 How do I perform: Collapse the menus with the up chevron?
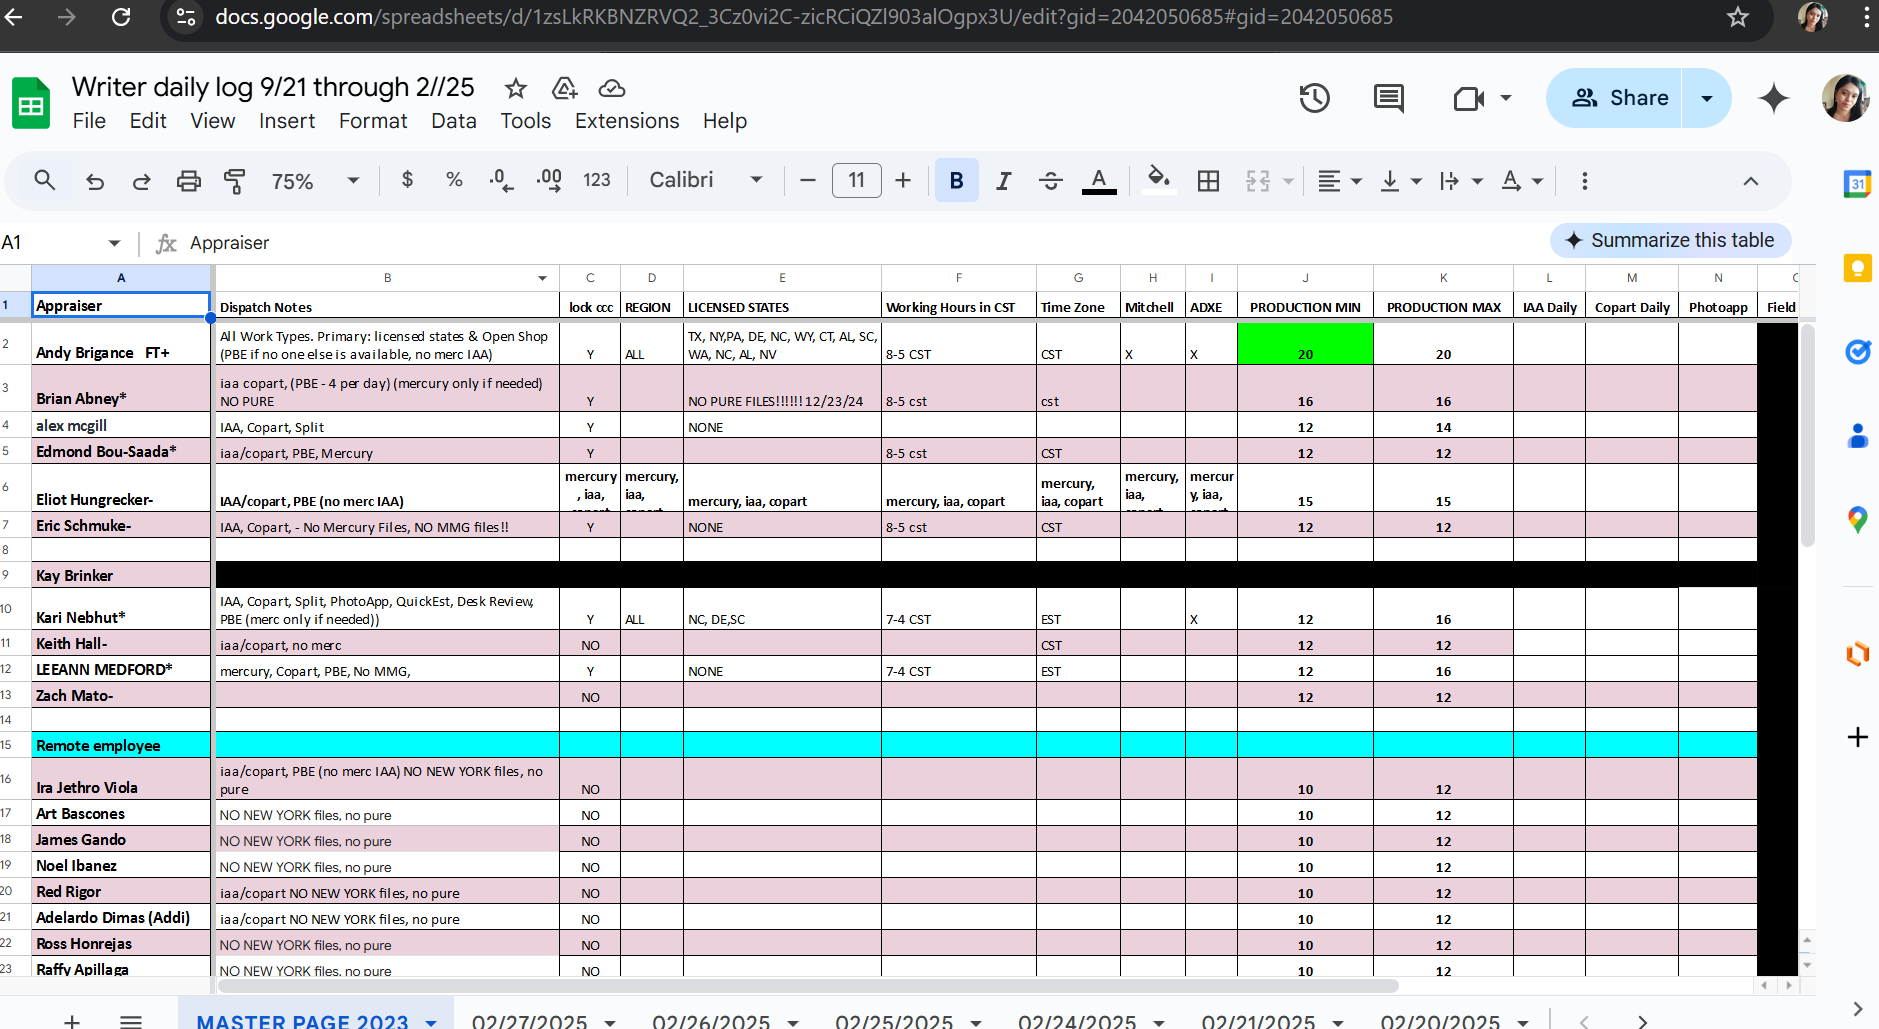1750,181
